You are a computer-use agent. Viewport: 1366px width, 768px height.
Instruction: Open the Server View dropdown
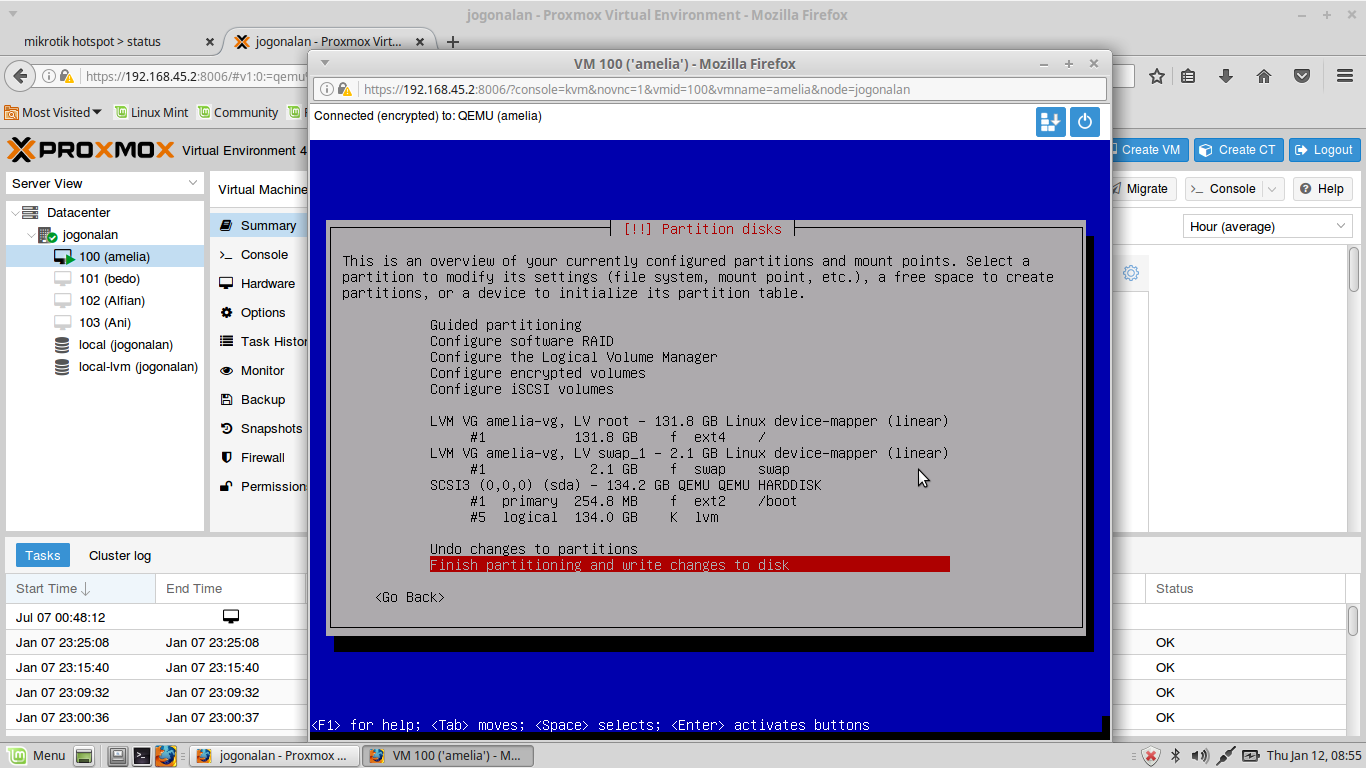coord(105,183)
